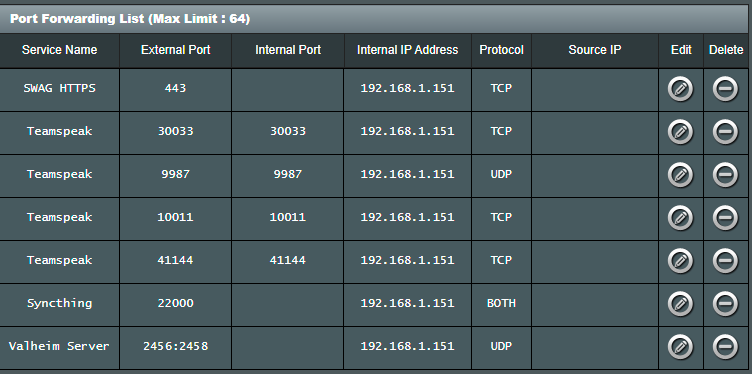The image size is (752, 374).
Task: Edit the Teamspeak 10011 port rule
Action: (x=680, y=218)
